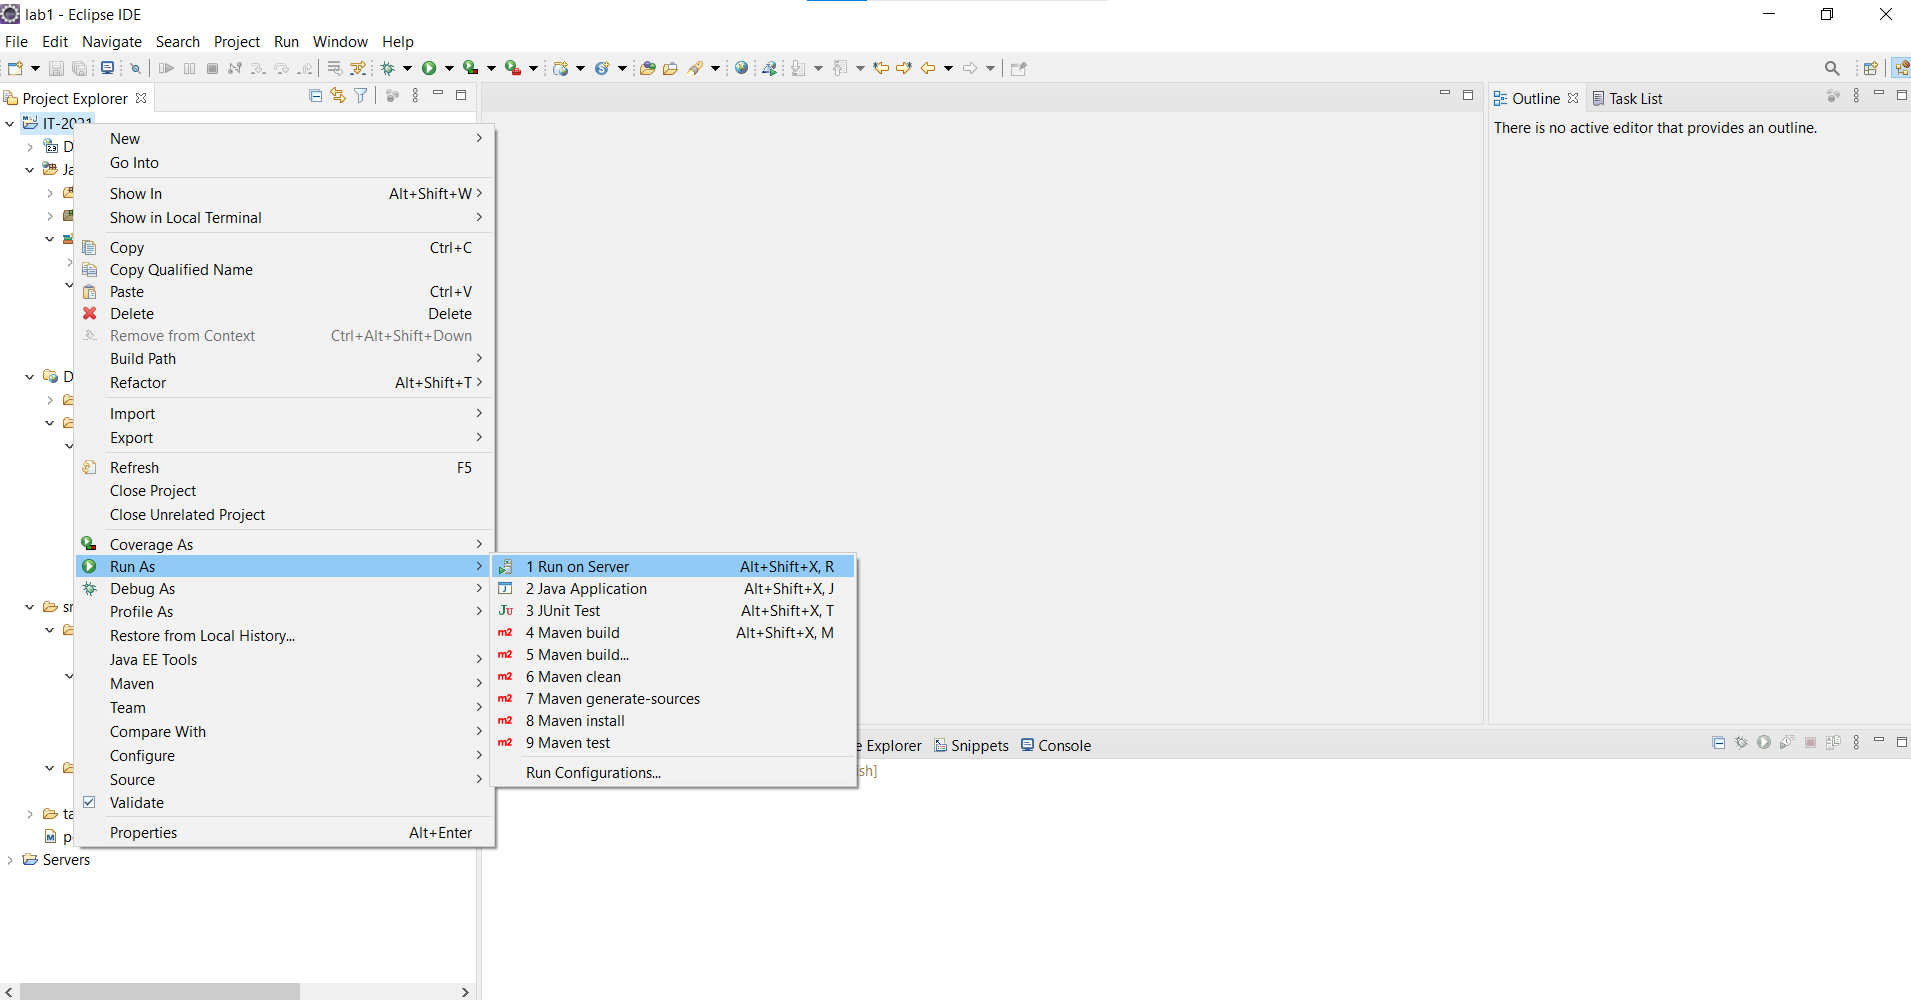Click the Step Over debug icon
Image resolution: width=1911 pixels, height=1000 pixels.
click(x=282, y=68)
